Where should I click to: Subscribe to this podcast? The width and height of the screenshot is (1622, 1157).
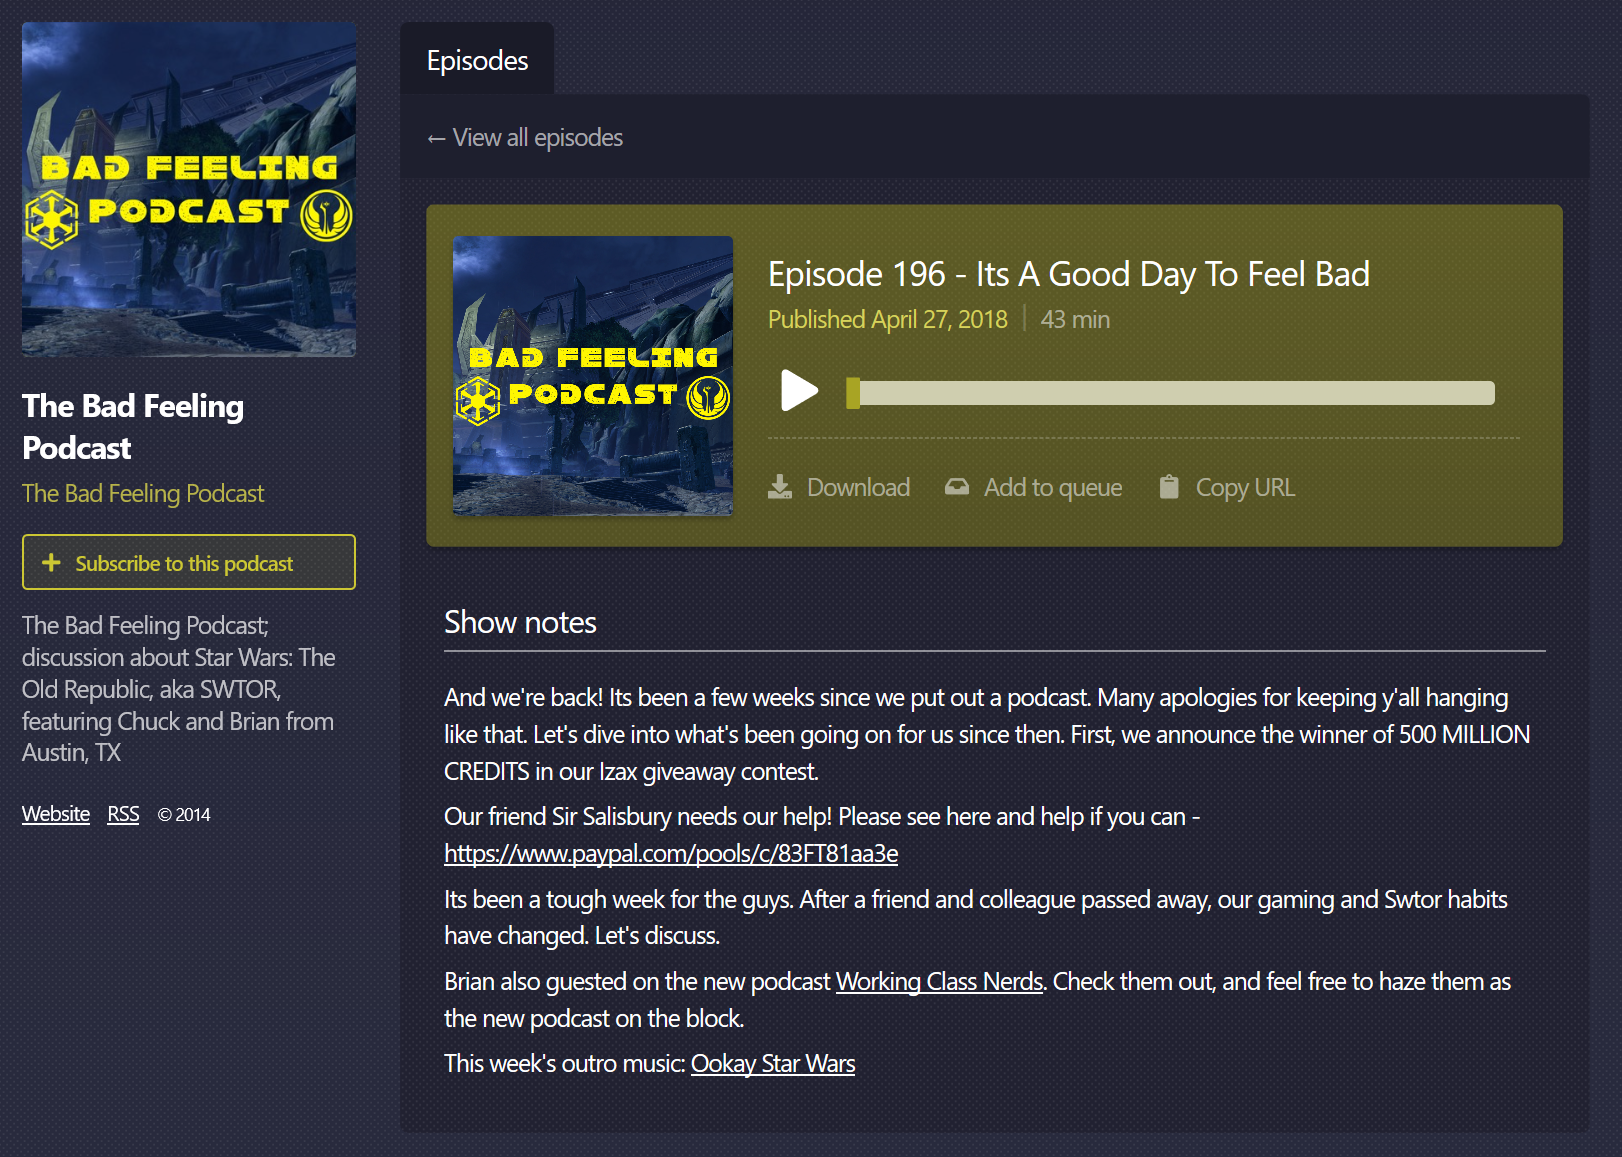(189, 562)
